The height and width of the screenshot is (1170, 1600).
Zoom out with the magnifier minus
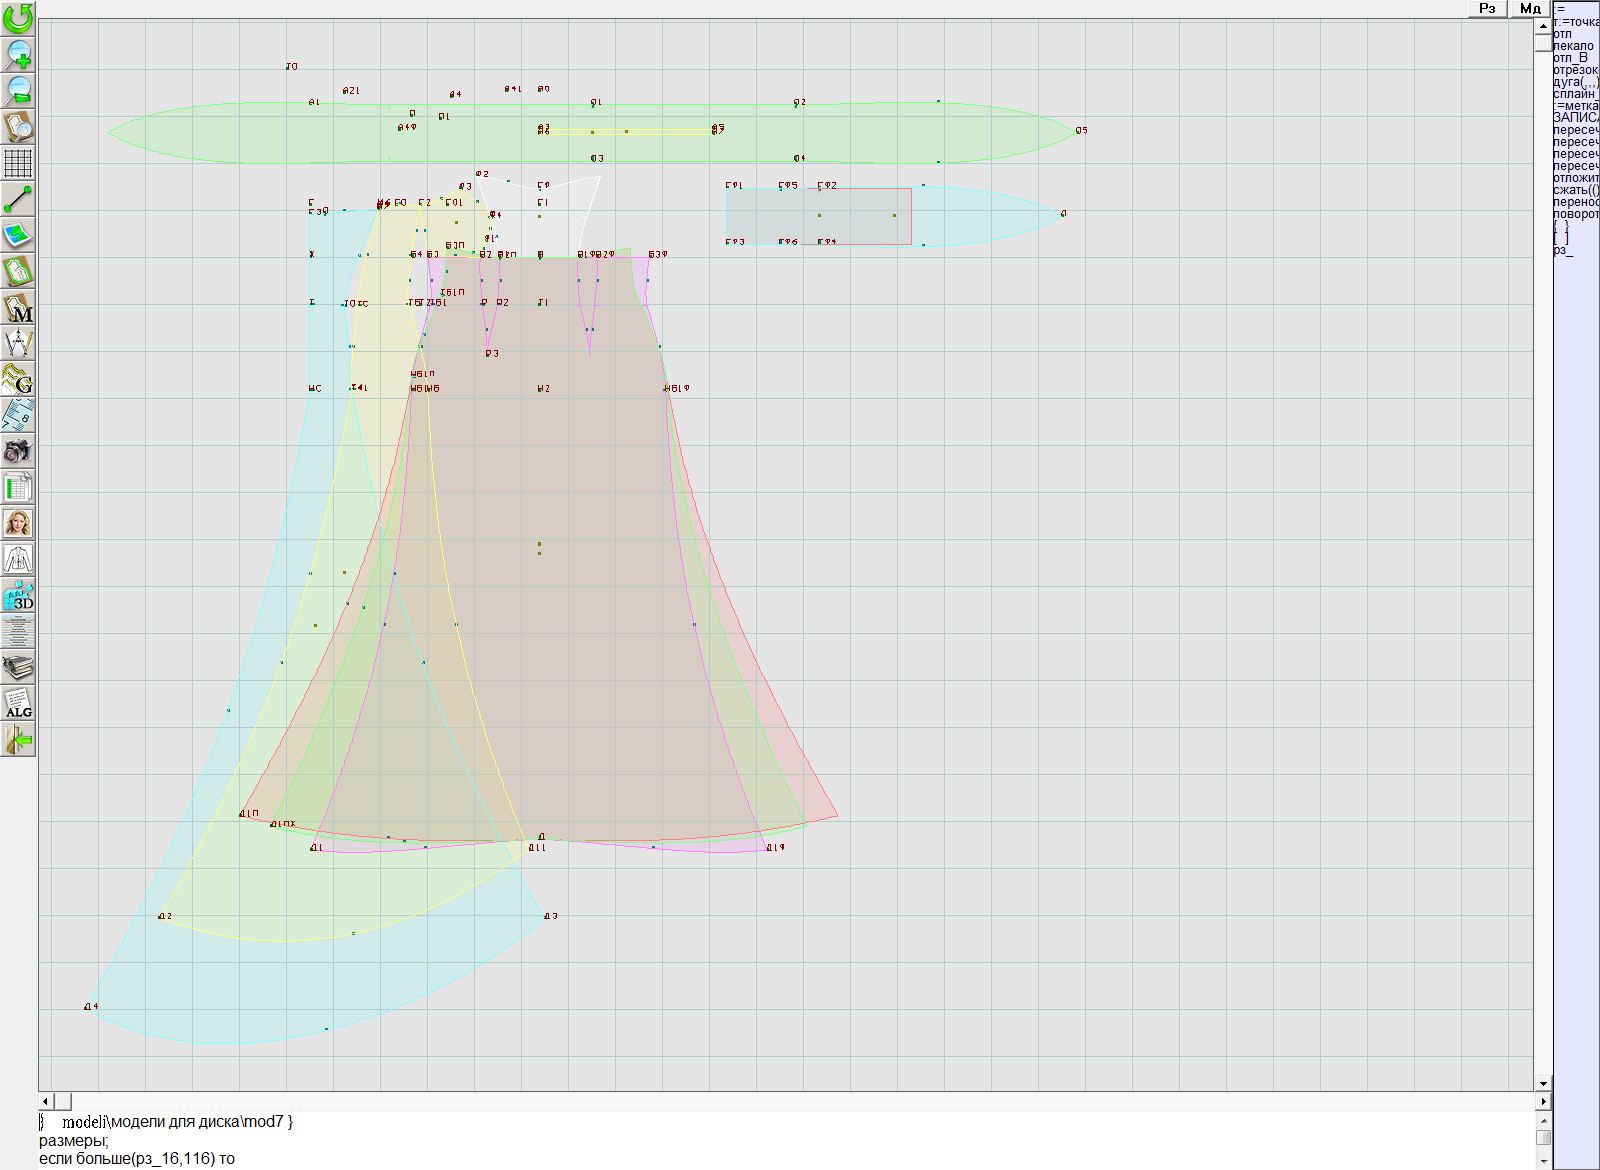pyautogui.click(x=18, y=90)
